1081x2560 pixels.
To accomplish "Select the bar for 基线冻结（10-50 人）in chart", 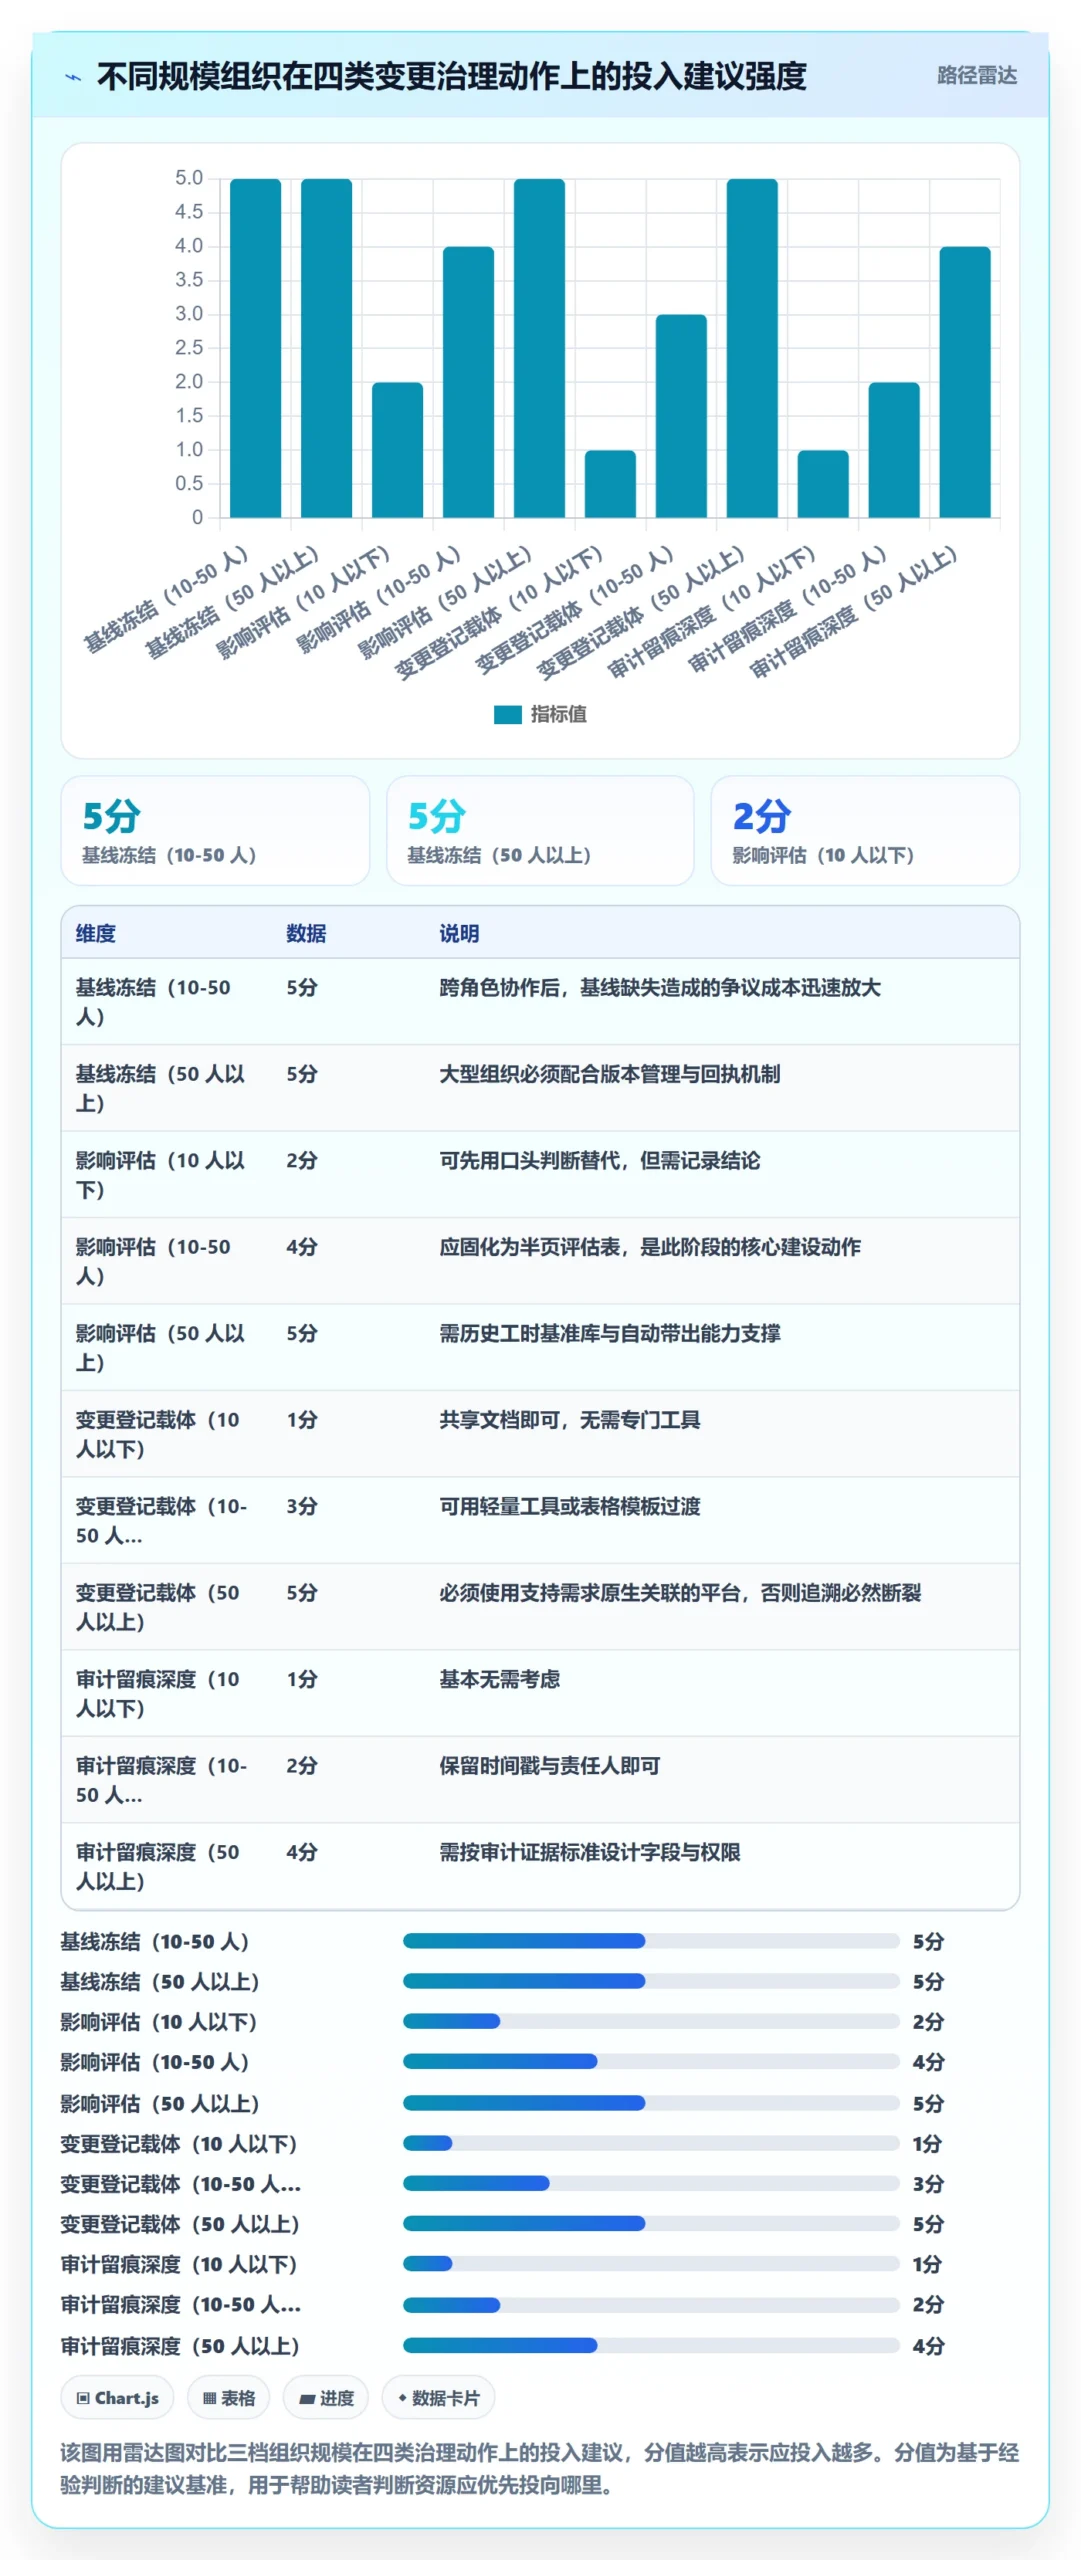I will tap(256, 348).
